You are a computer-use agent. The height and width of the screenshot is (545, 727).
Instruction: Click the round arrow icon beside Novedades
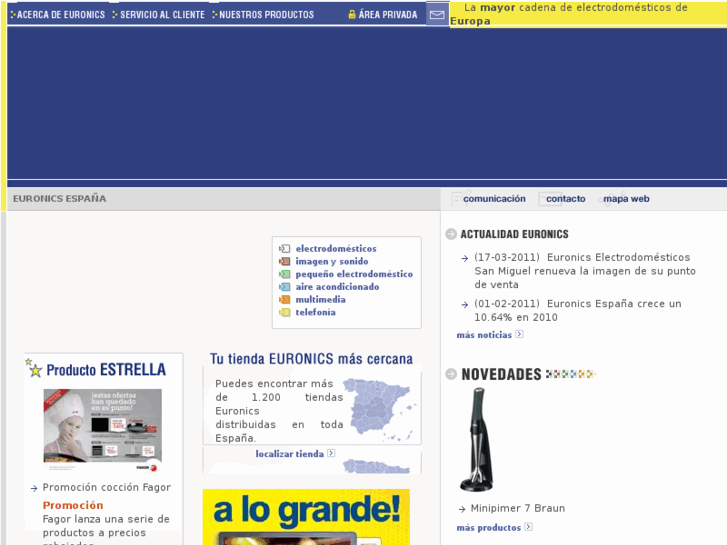point(451,374)
